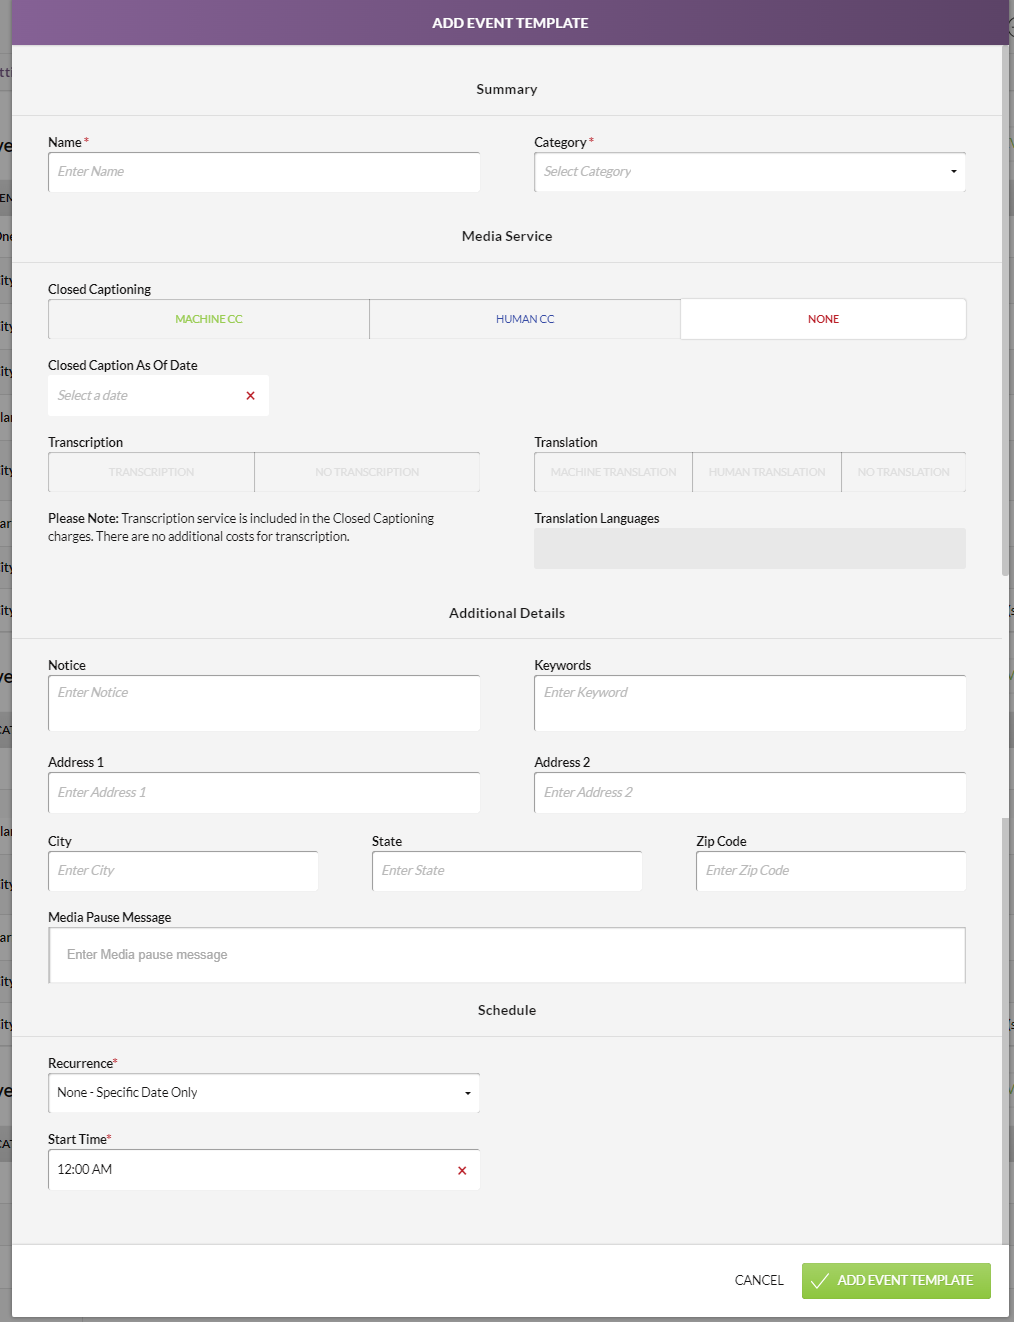
Task: Select Human Translation option
Action: [767, 472]
